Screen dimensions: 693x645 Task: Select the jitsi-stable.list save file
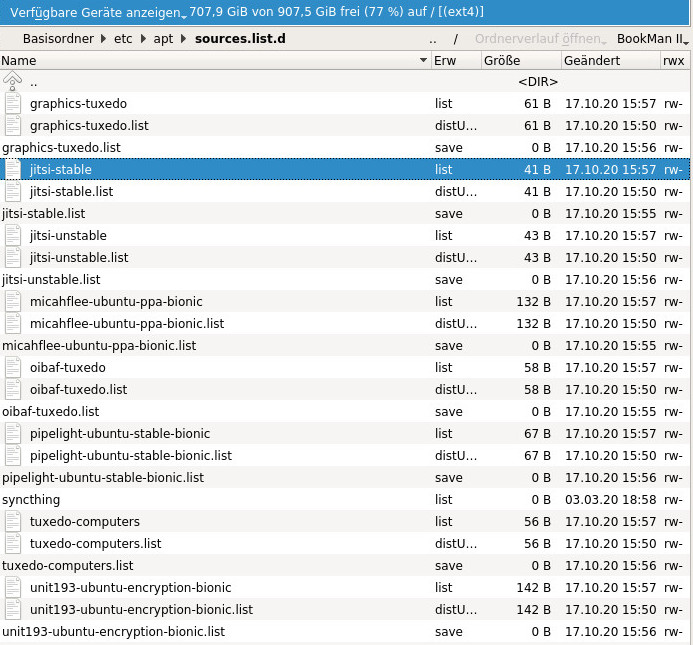click(x=345, y=213)
